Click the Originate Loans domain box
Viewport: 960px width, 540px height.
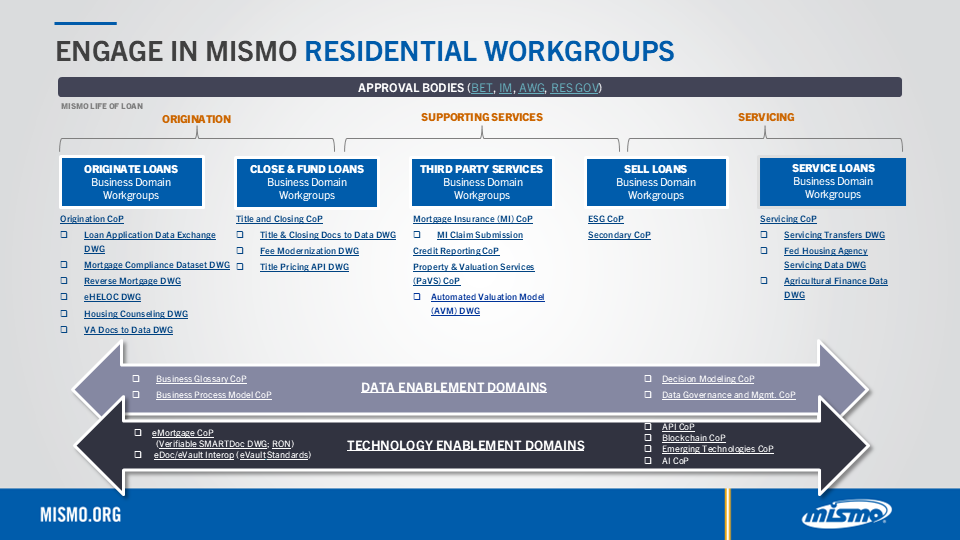(x=131, y=182)
